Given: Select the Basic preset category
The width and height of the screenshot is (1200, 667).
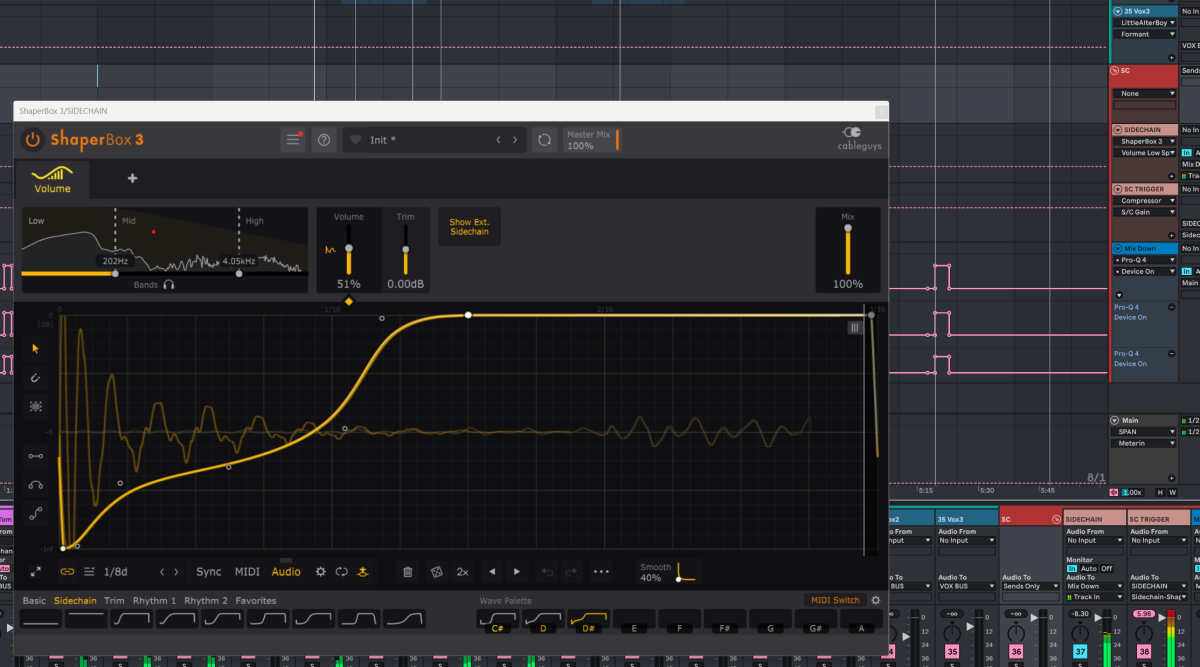Looking at the screenshot, I should [34, 601].
